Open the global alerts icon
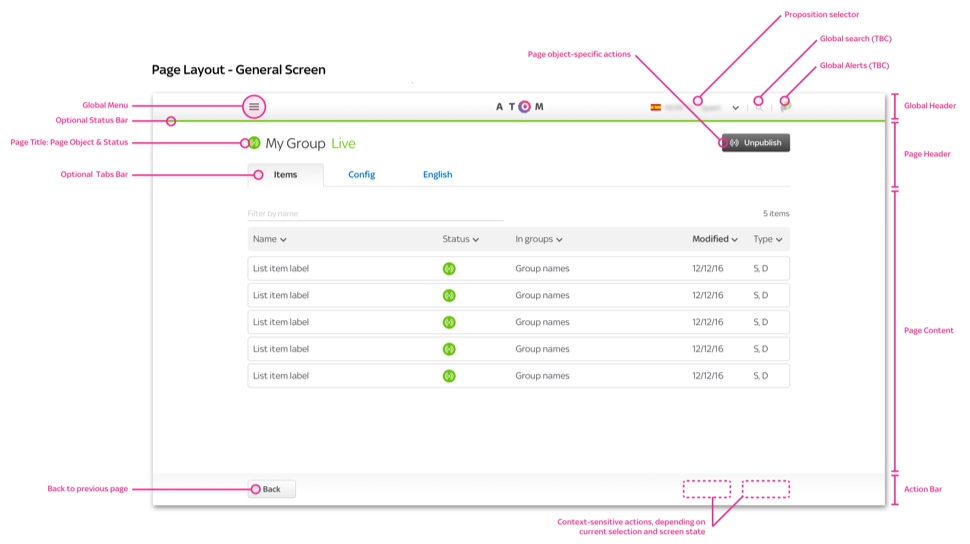This screenshot has width=970, height=544. [x=784, y=106]
